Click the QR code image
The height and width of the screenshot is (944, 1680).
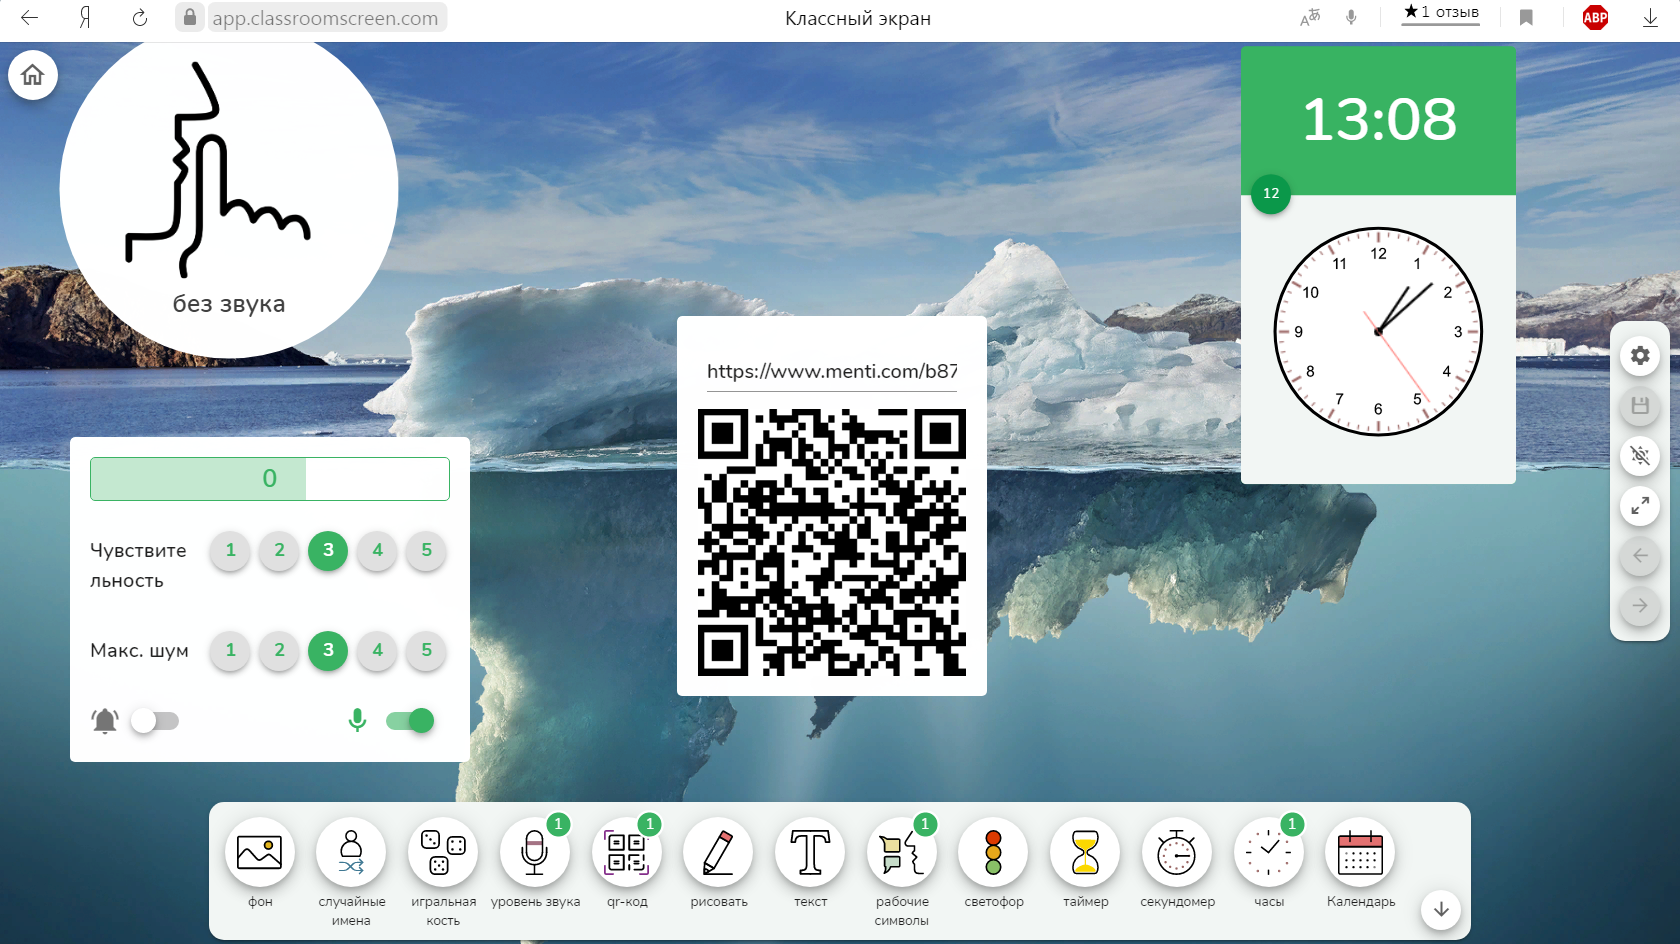click(831, 540)
